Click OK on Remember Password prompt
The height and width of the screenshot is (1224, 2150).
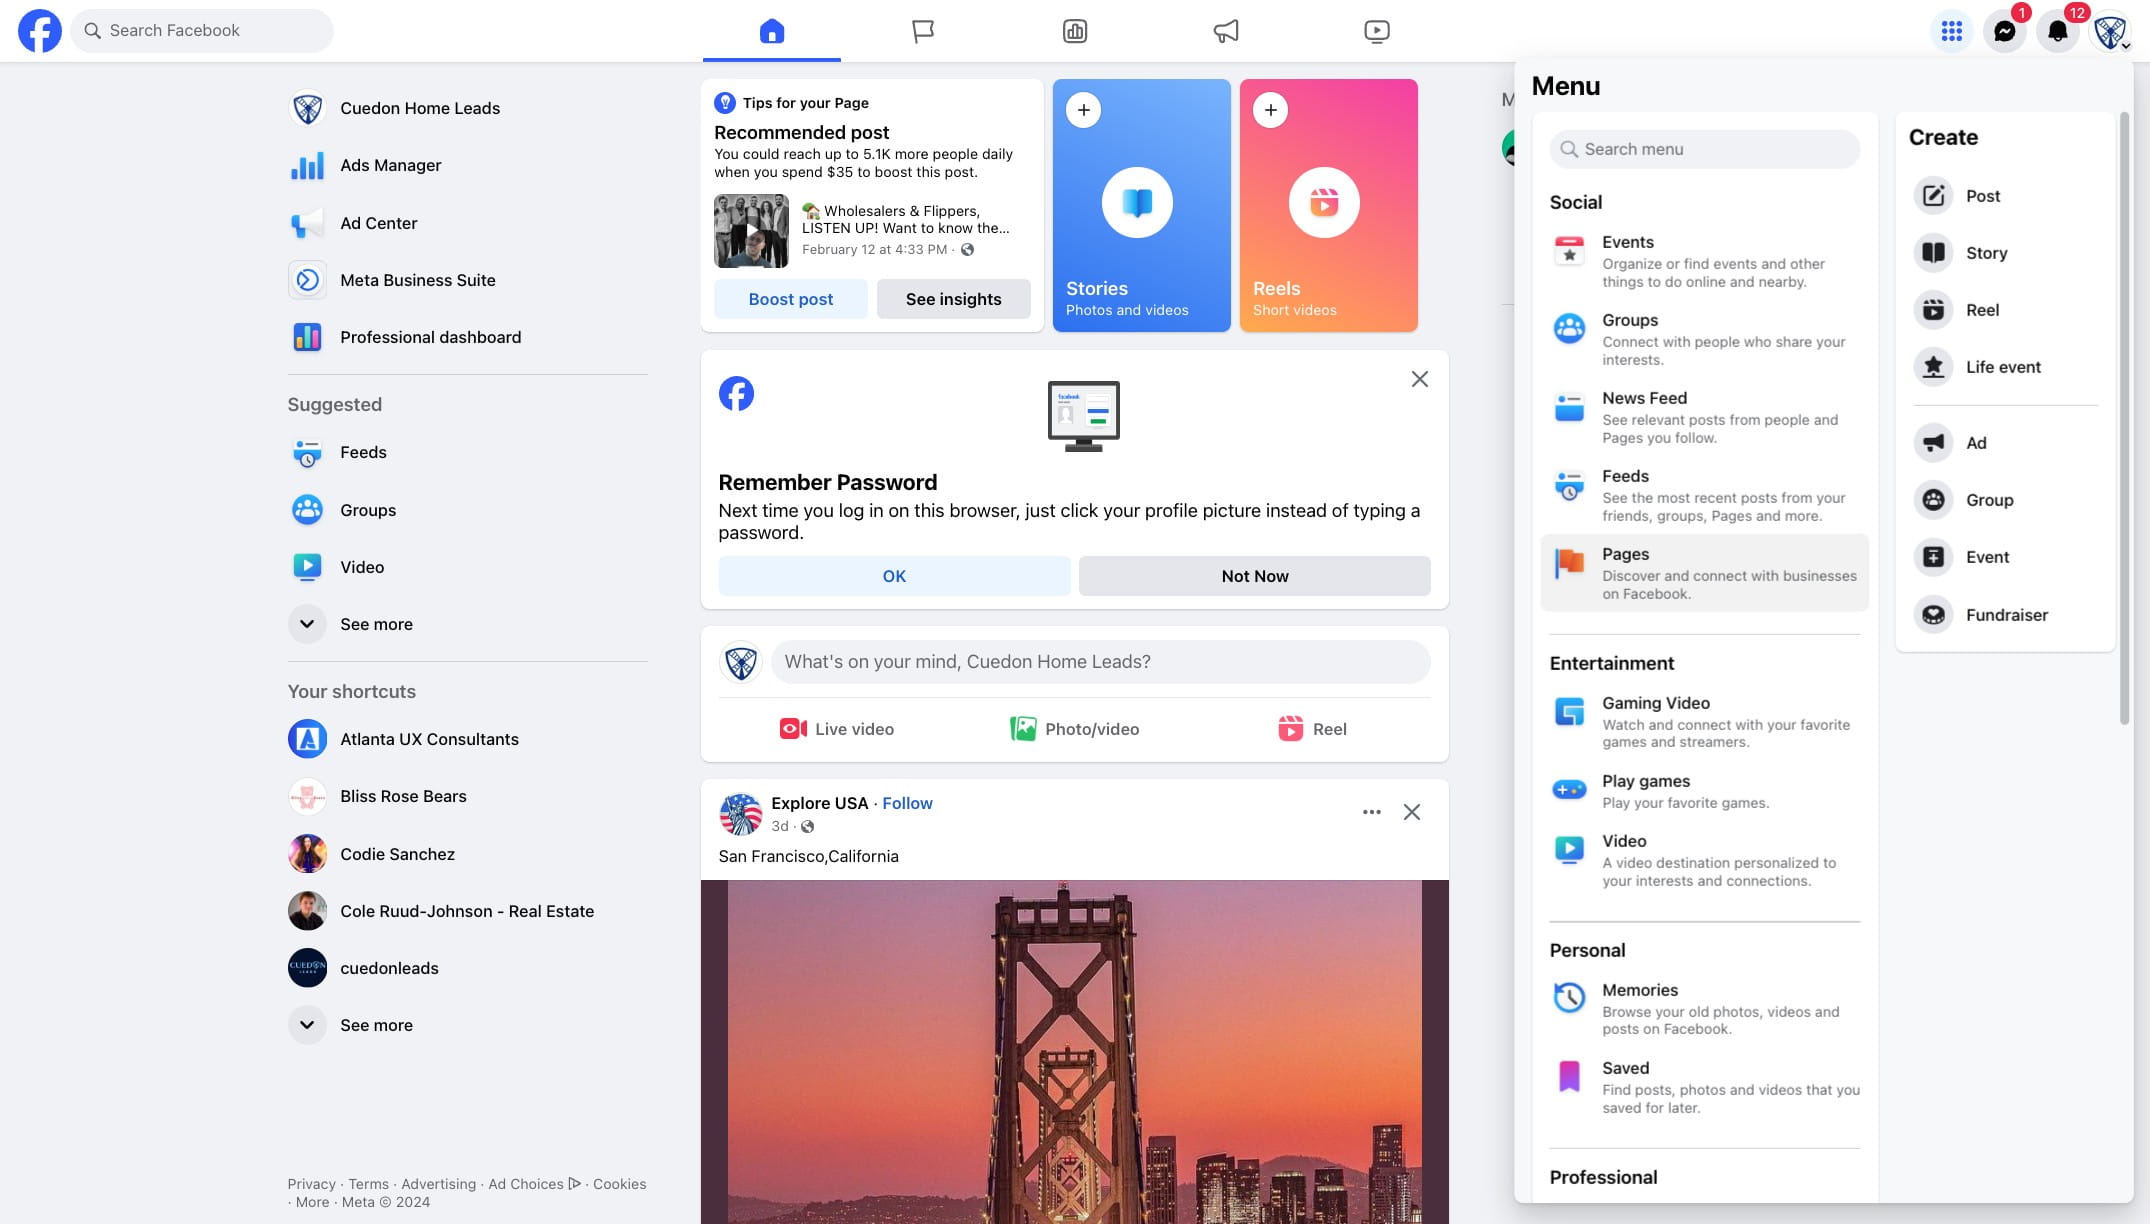pos(894,576)
